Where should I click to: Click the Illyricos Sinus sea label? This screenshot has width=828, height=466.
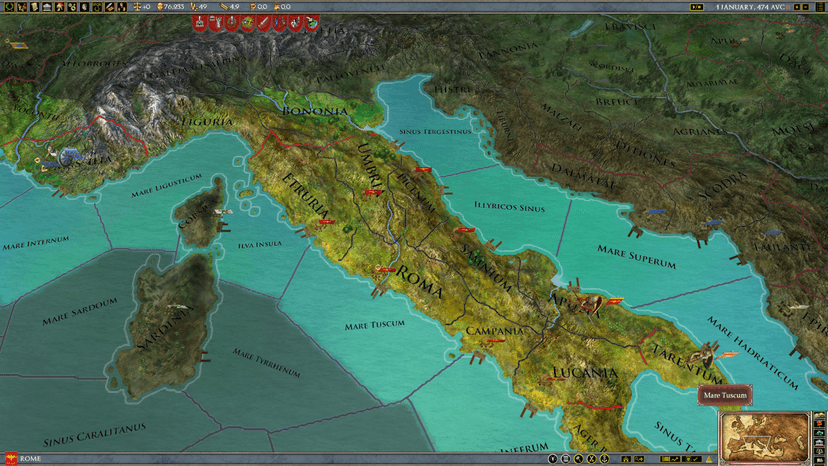coord(509,207)
